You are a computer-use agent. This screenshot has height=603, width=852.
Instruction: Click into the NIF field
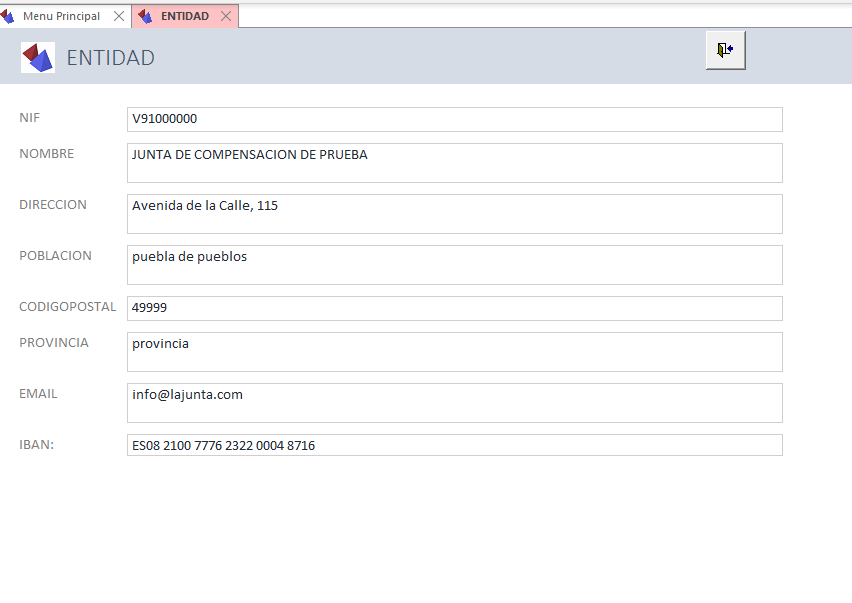click(x=454, y=119)
